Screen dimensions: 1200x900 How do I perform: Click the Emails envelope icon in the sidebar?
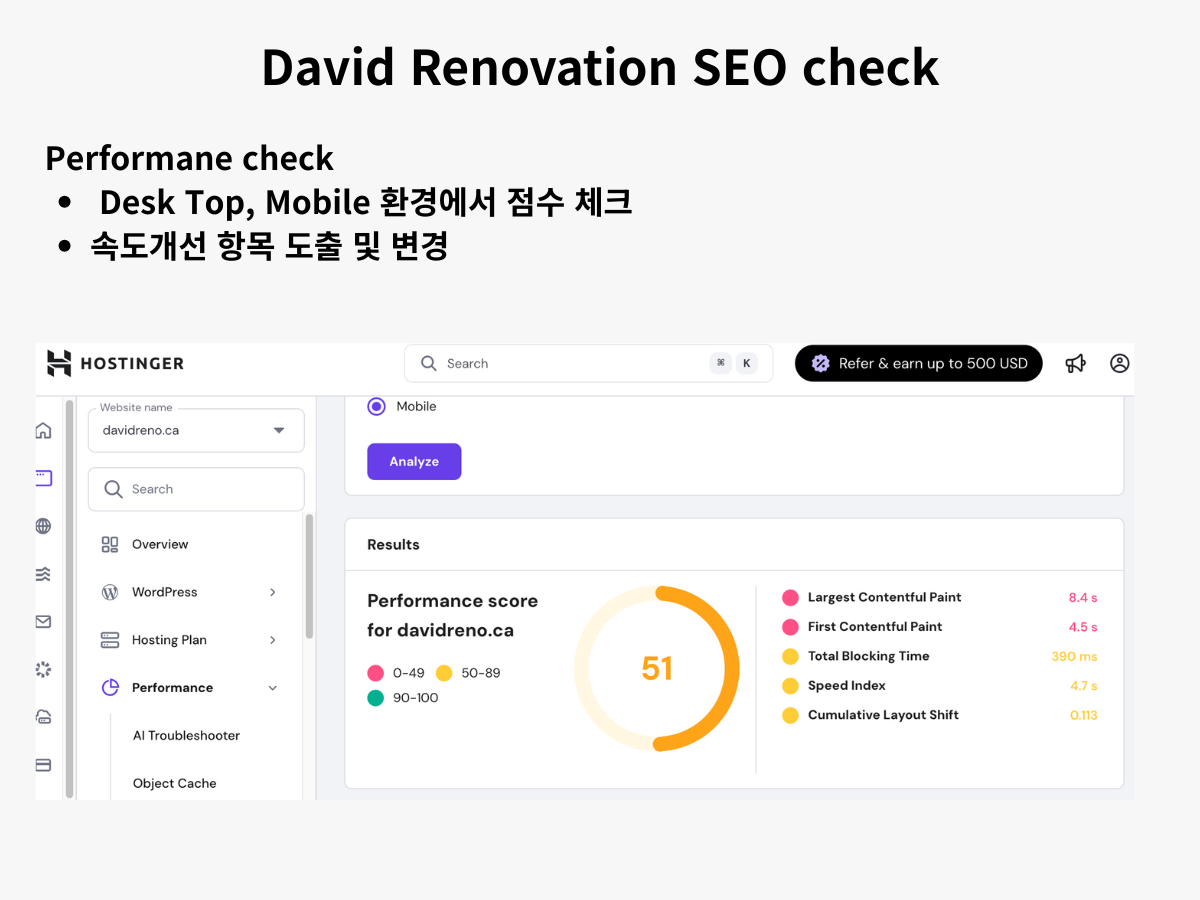pyautogui.click(x=42, y=621)
